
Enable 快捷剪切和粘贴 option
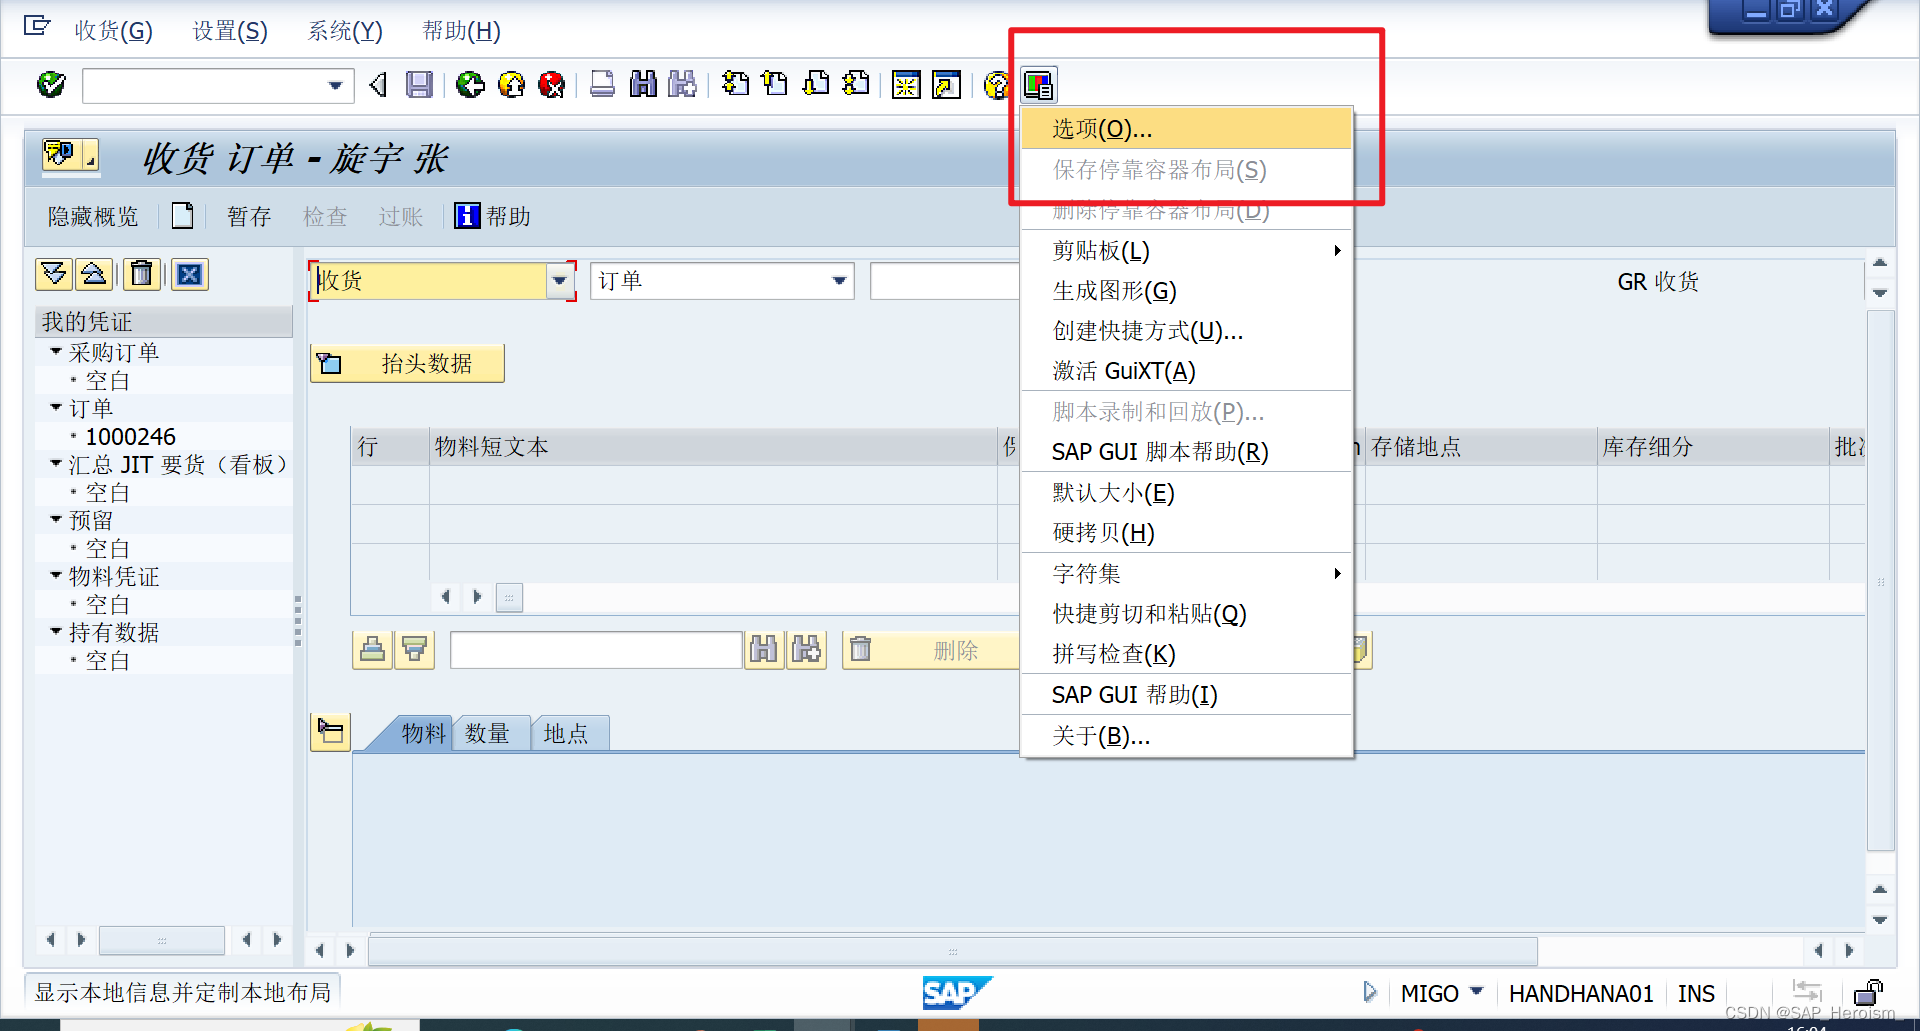tap(1148, 613)
